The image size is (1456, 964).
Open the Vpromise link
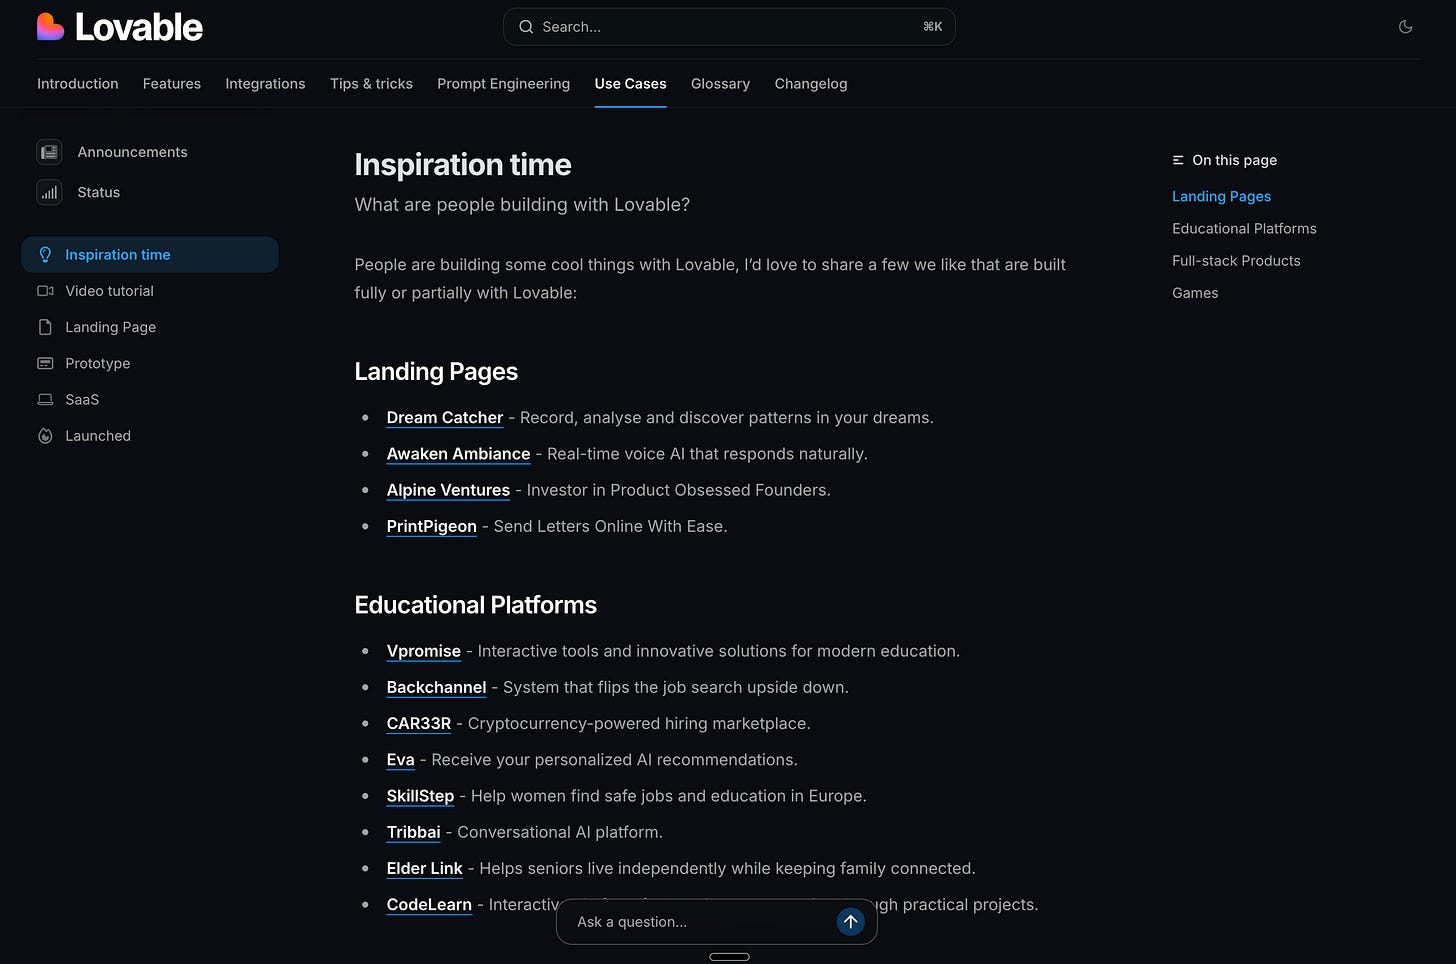coord(424,651)
